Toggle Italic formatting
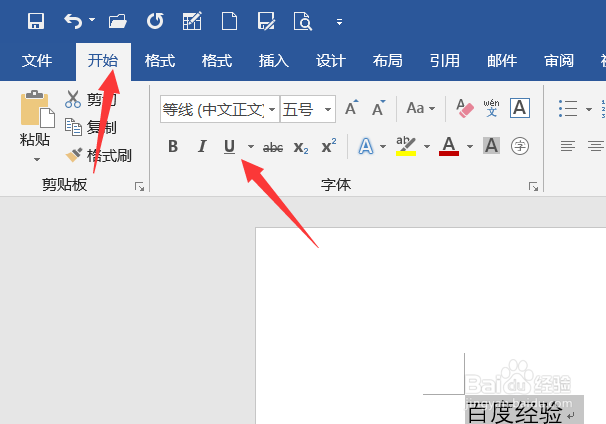This screenshot has height=424, width=606. 202,146
